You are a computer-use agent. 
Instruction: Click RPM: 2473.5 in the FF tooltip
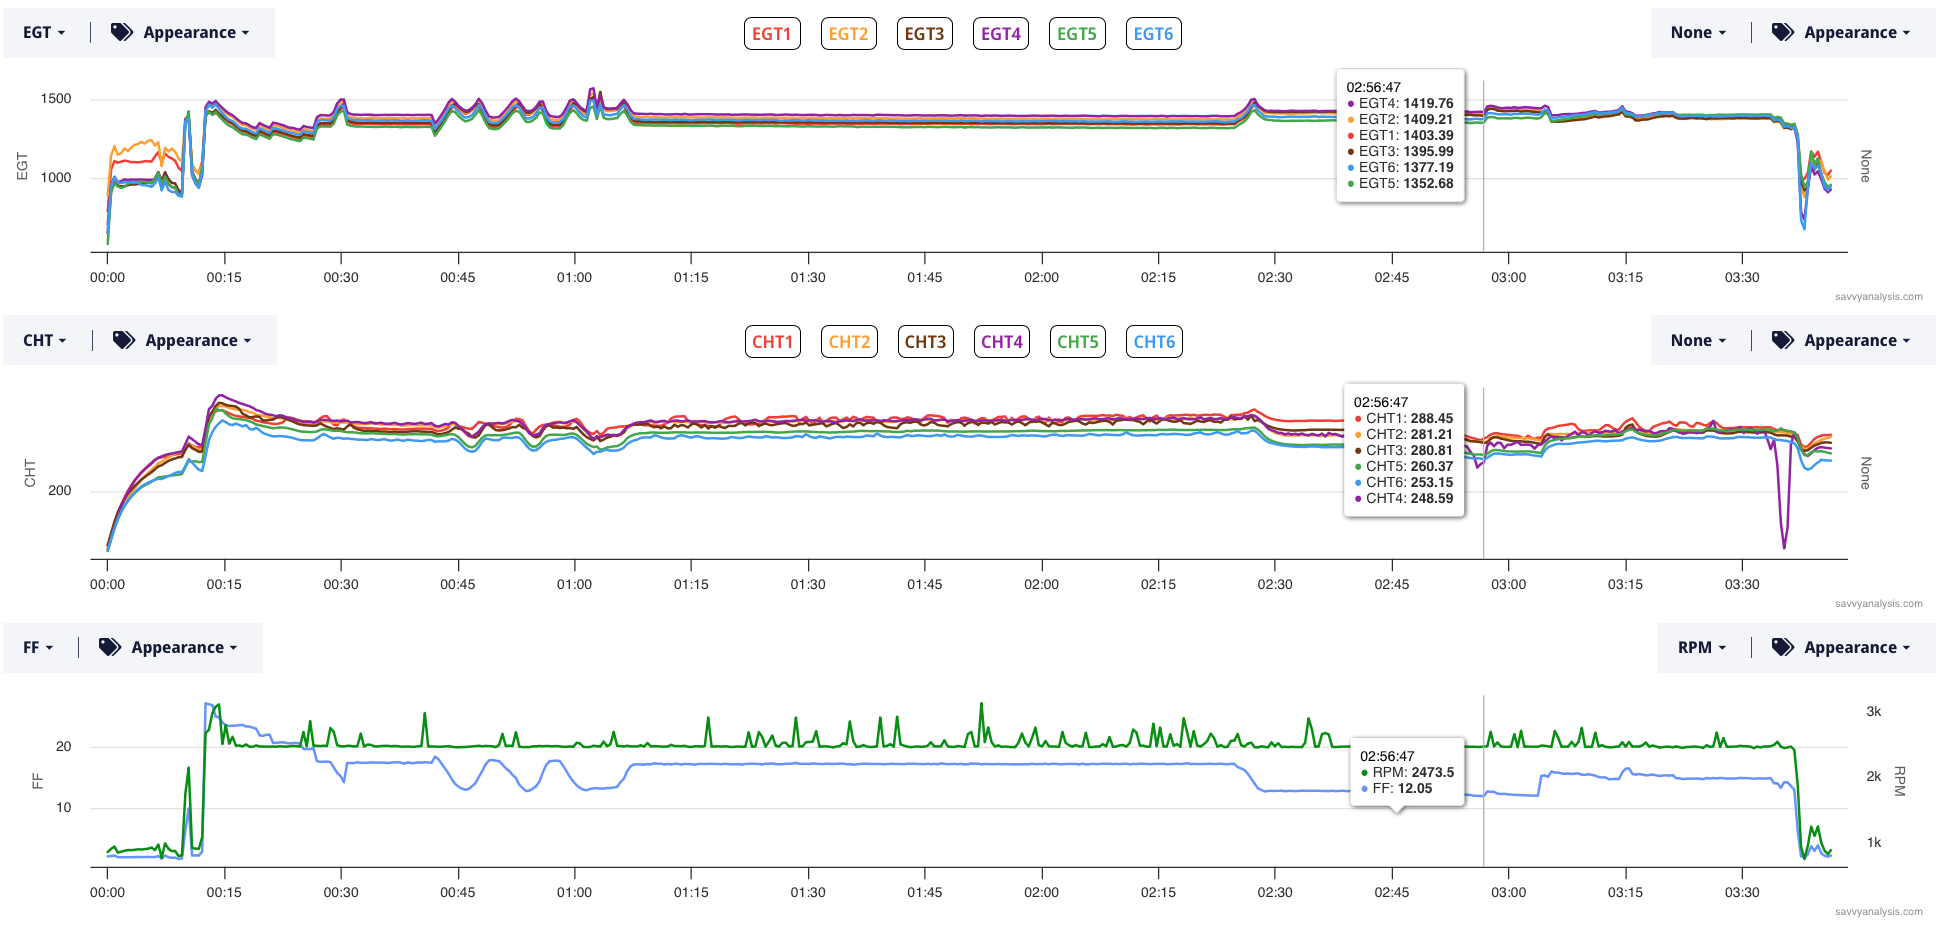[x=1408, y=773]
